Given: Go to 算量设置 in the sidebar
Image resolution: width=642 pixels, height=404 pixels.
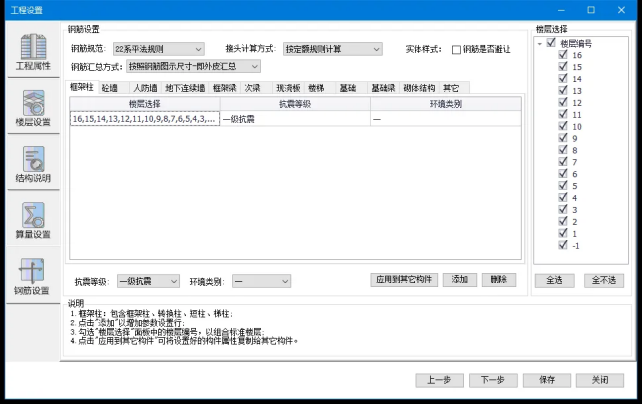Looking at the screenshot, I should [33, 220].
